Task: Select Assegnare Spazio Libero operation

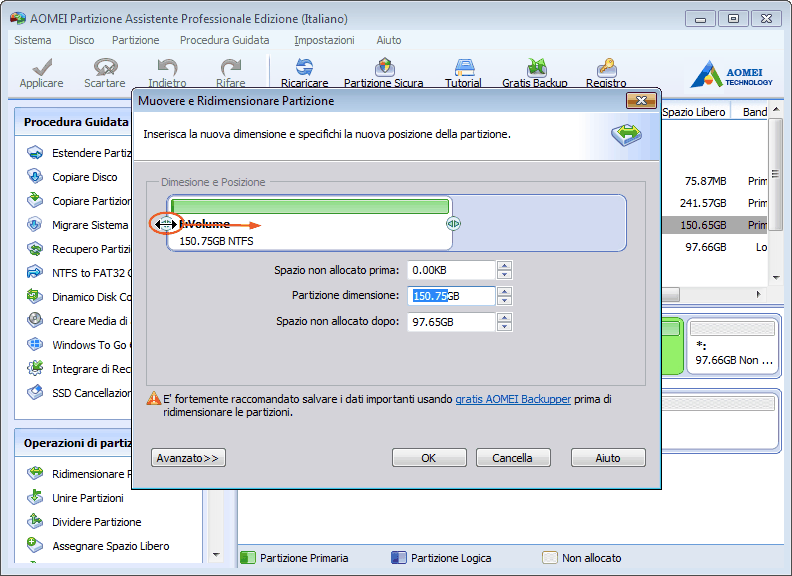Action: click(35, 546)
